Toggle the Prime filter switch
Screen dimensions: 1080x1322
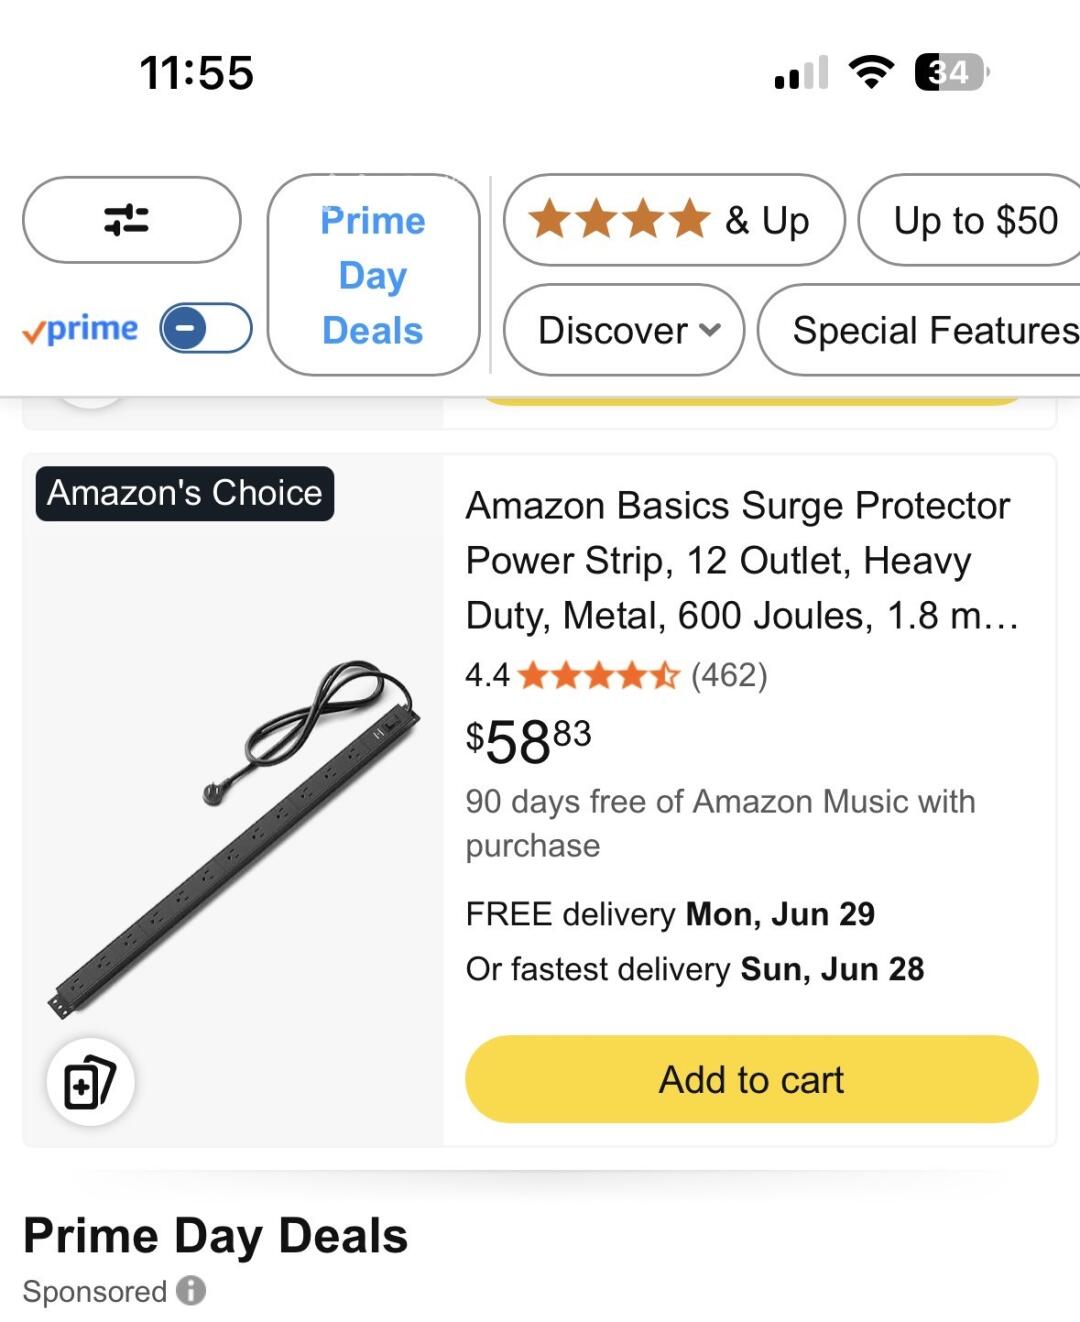[206, 328]
